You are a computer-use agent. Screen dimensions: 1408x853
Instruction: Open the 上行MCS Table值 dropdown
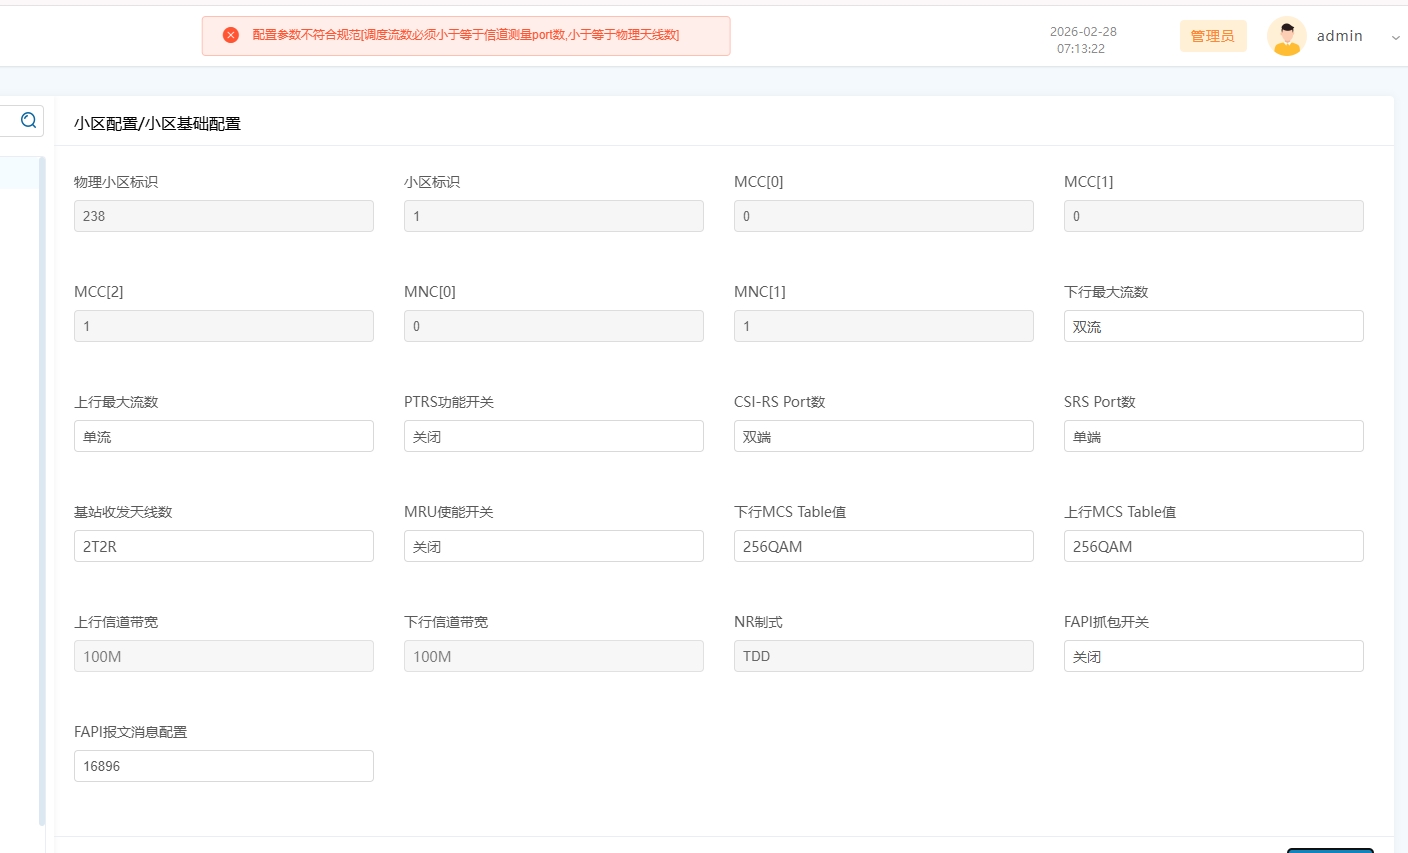1213,546
